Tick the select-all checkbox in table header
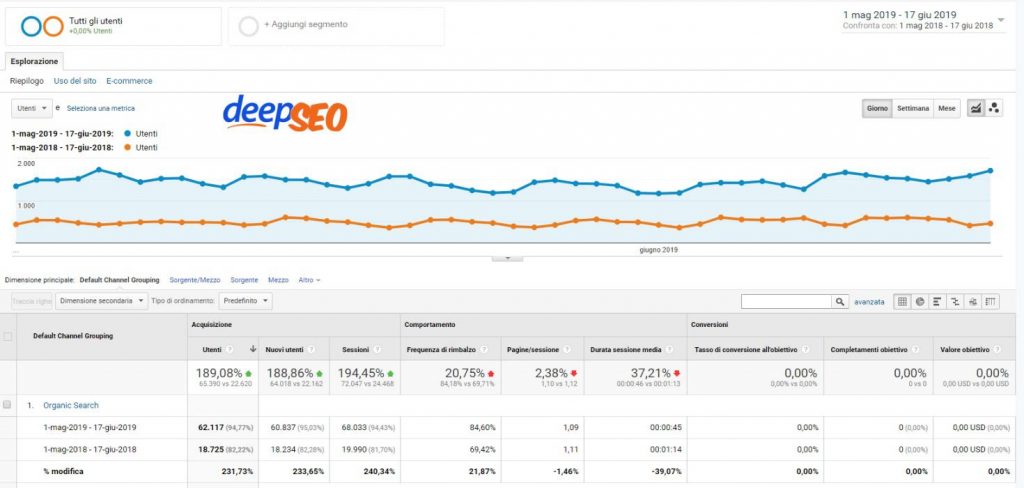 (8, 337)
